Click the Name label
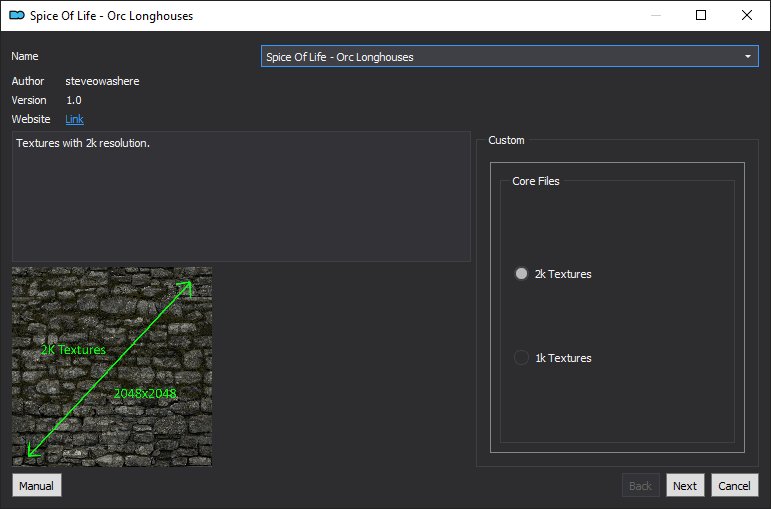This screenshot has width=771, height=509. pyautogui.click(x=25, y=56)
